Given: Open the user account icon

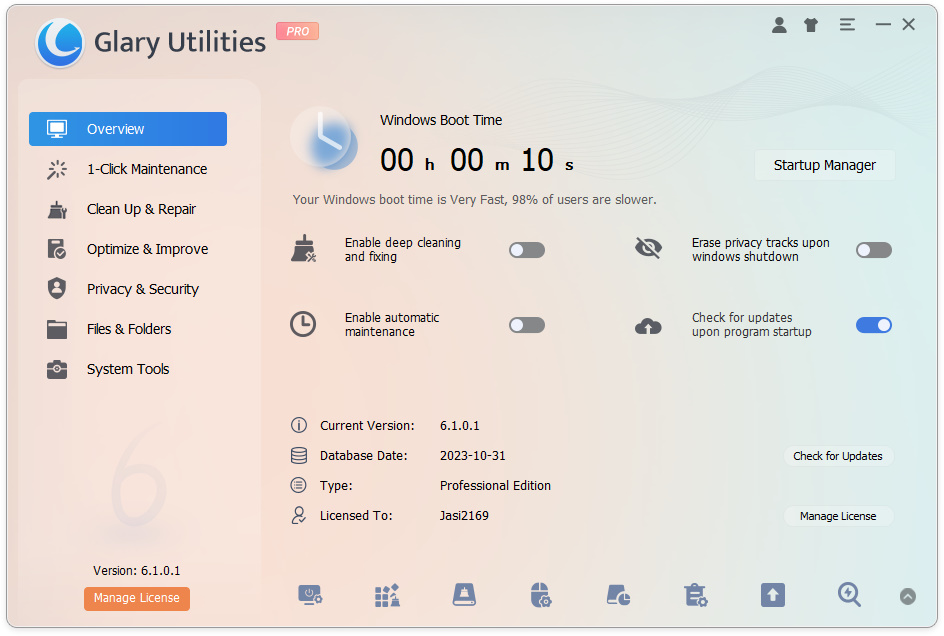Looking at the screenshot, I should (x=779, y=25).
